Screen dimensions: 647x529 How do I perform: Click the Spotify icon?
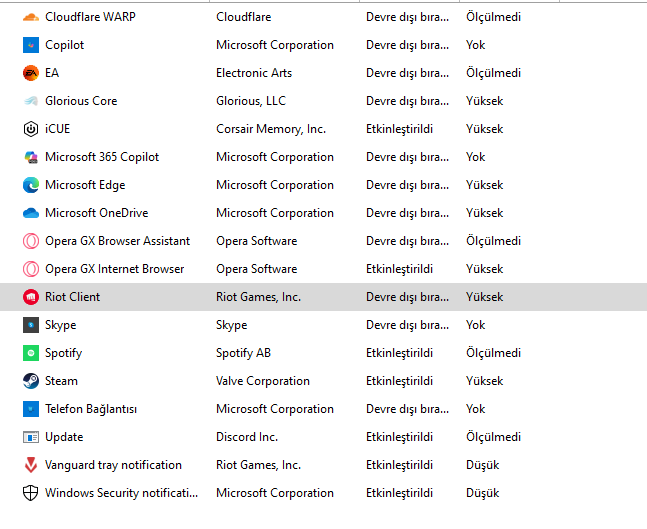pyautogui.click(x=30, y=353)
